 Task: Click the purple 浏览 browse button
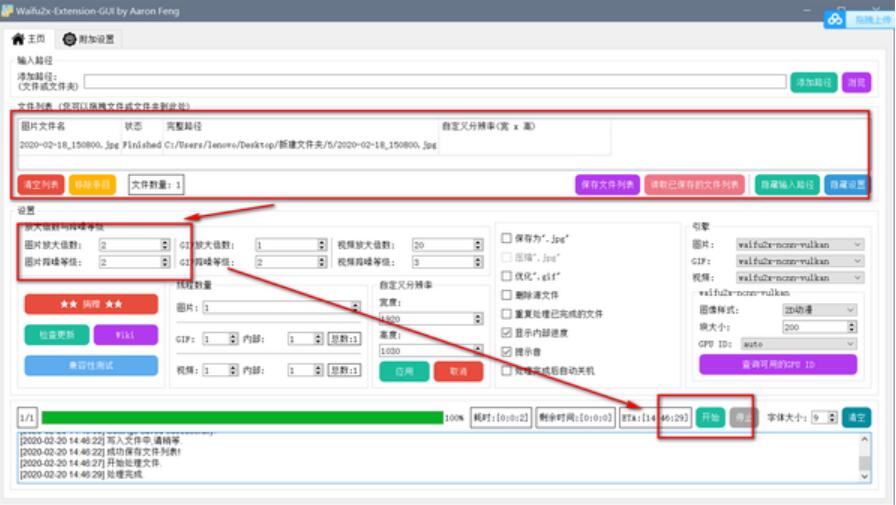[856, 82]
